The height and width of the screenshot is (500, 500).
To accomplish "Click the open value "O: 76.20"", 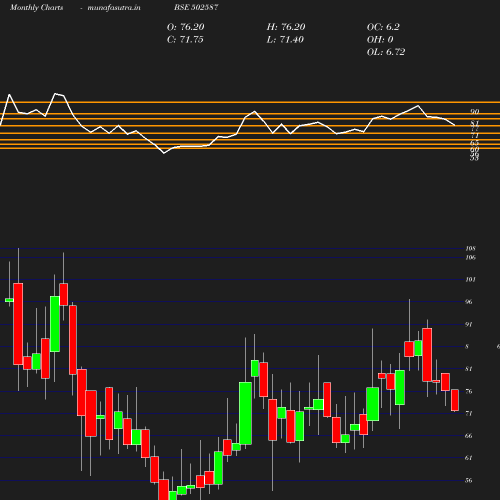I will pyautogui.click(x=185, y=27).
